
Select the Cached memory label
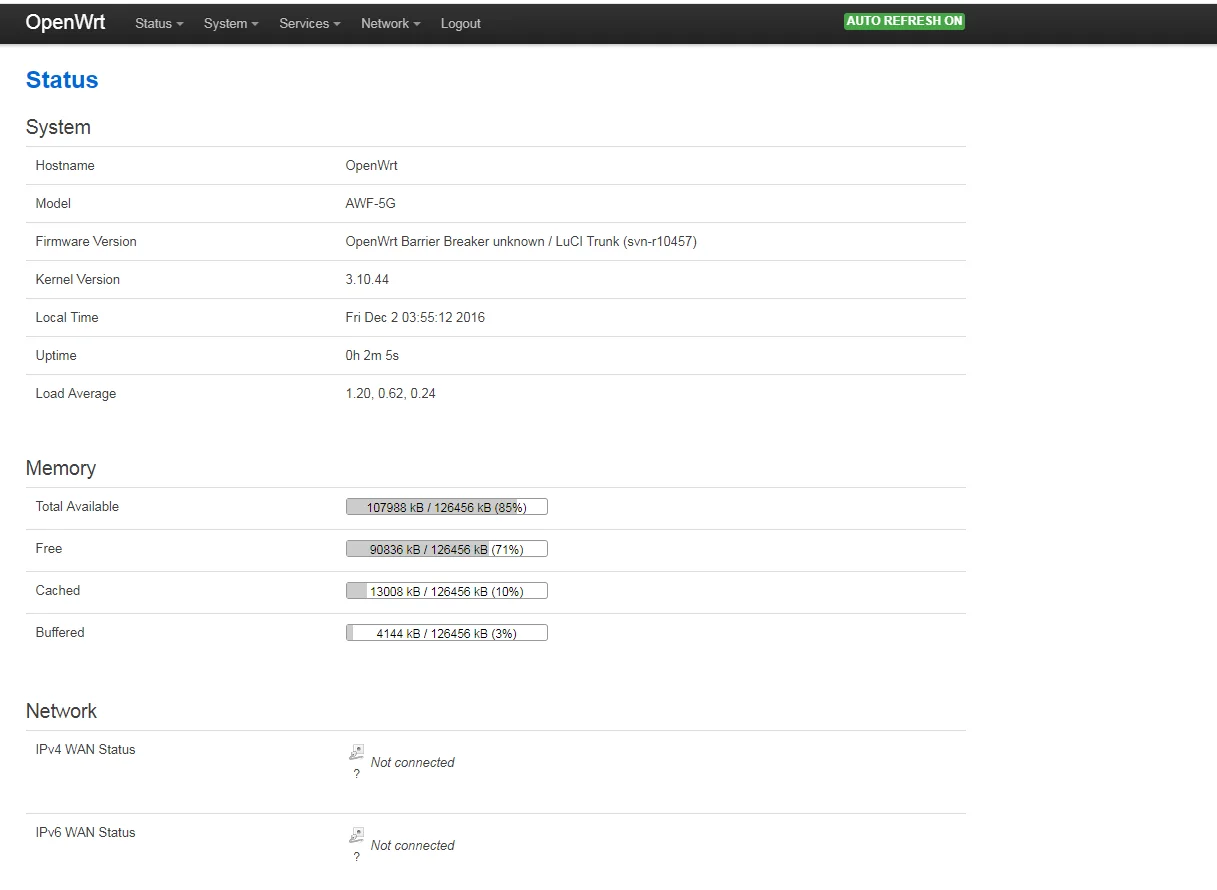tap(58, 590)
